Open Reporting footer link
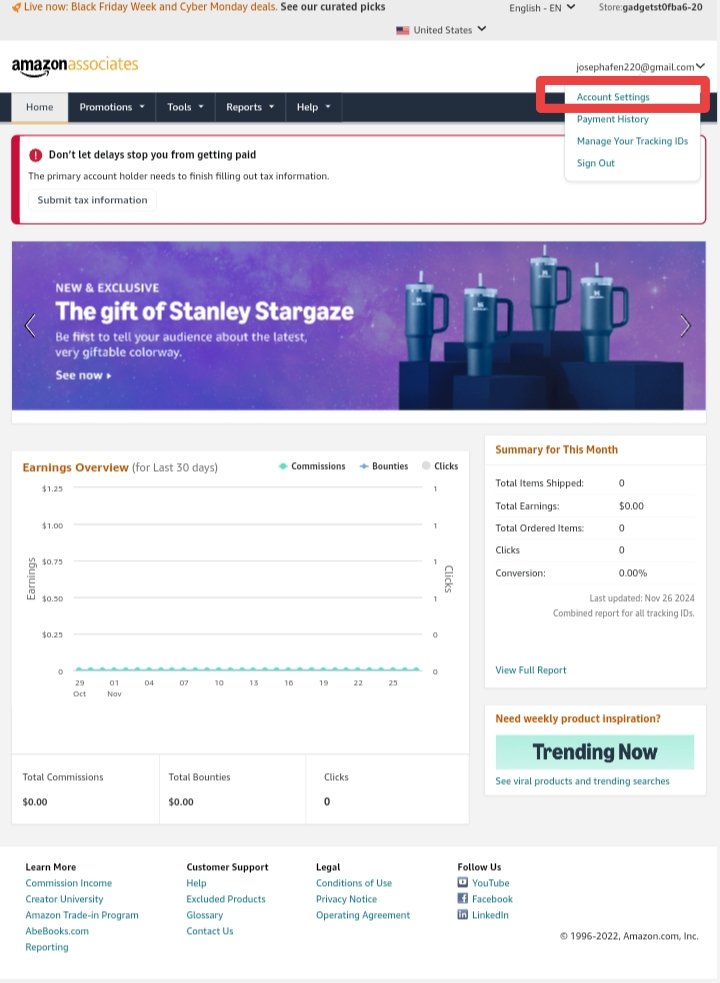The height and width of the screenshot is (983, 720). coord(46,947)
